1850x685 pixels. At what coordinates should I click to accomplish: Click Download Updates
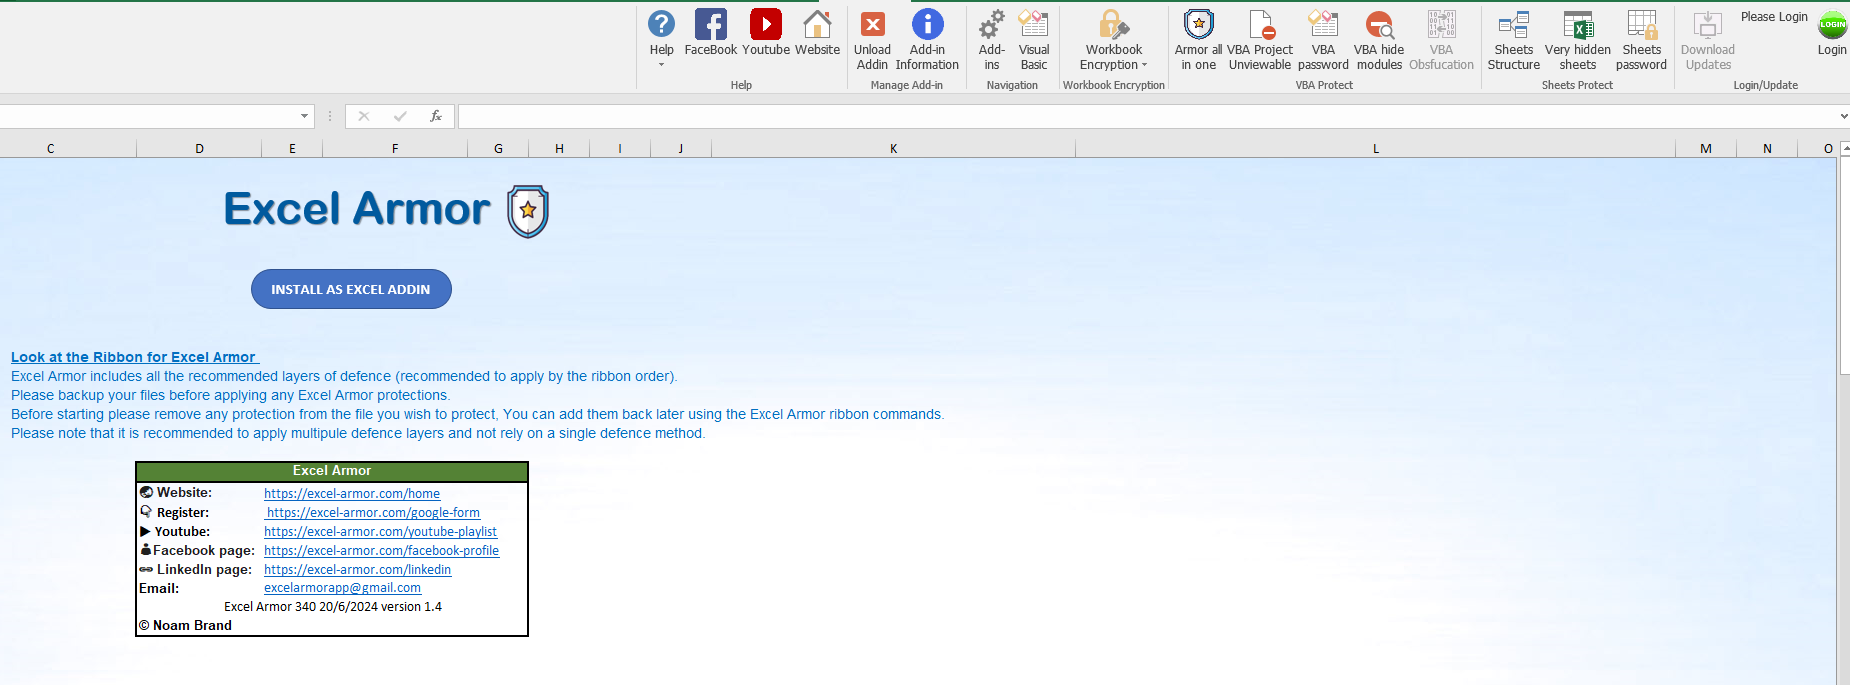1708,40
